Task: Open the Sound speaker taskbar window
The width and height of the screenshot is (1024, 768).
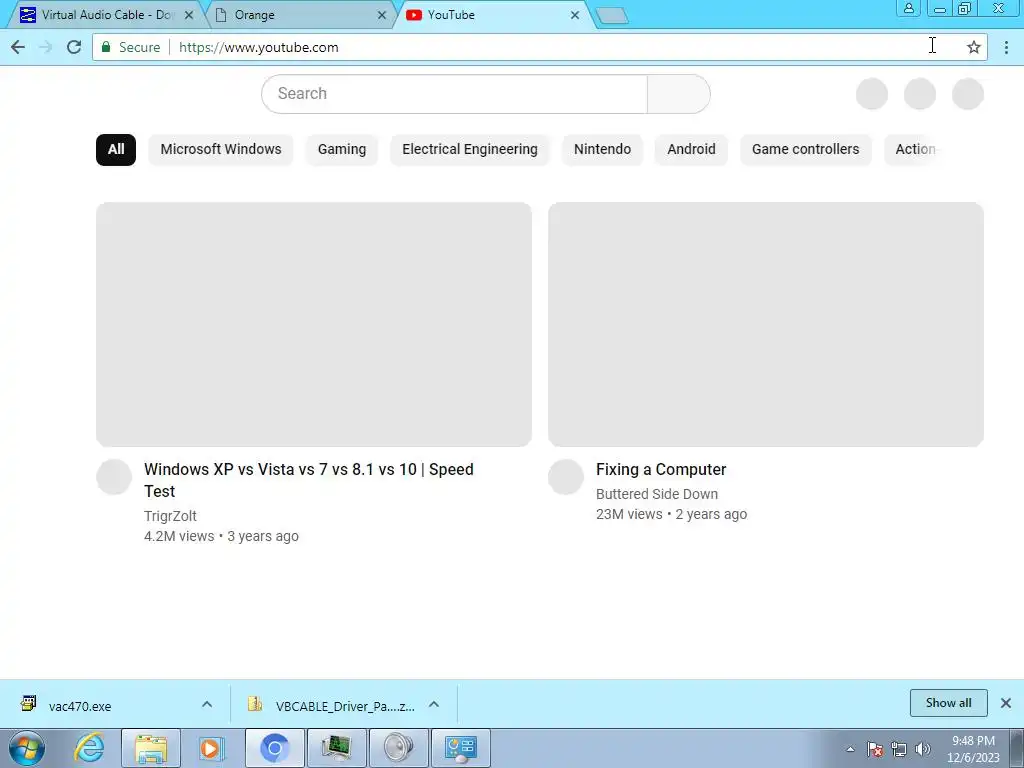Action: point(399,748)
